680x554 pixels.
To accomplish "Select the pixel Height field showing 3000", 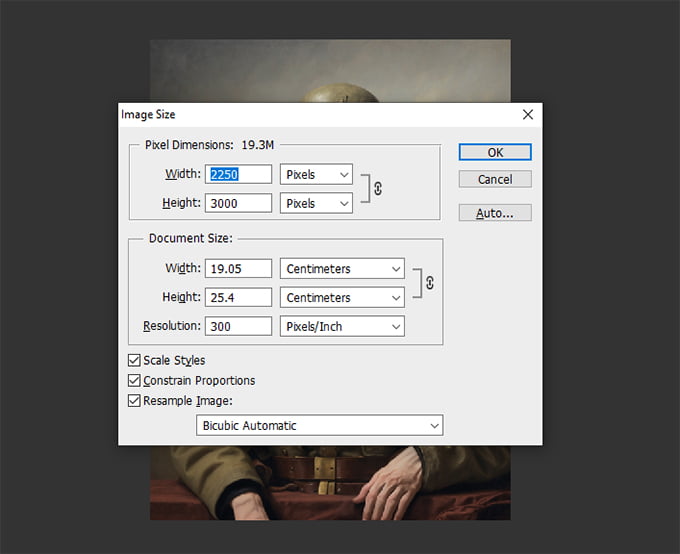I will 239,203.
